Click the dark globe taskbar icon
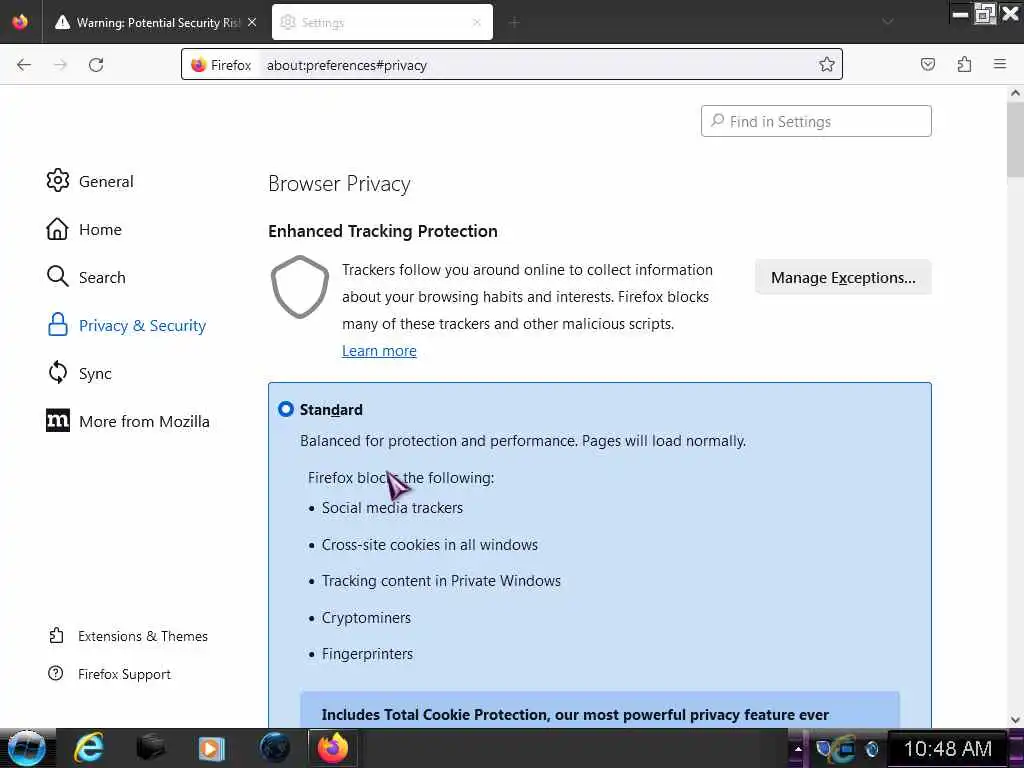 (275, 748)
